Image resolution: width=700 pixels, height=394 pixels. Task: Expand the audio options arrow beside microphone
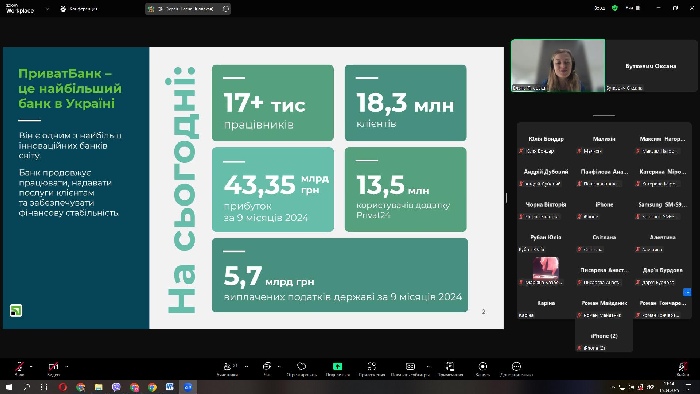pos(31,366)
